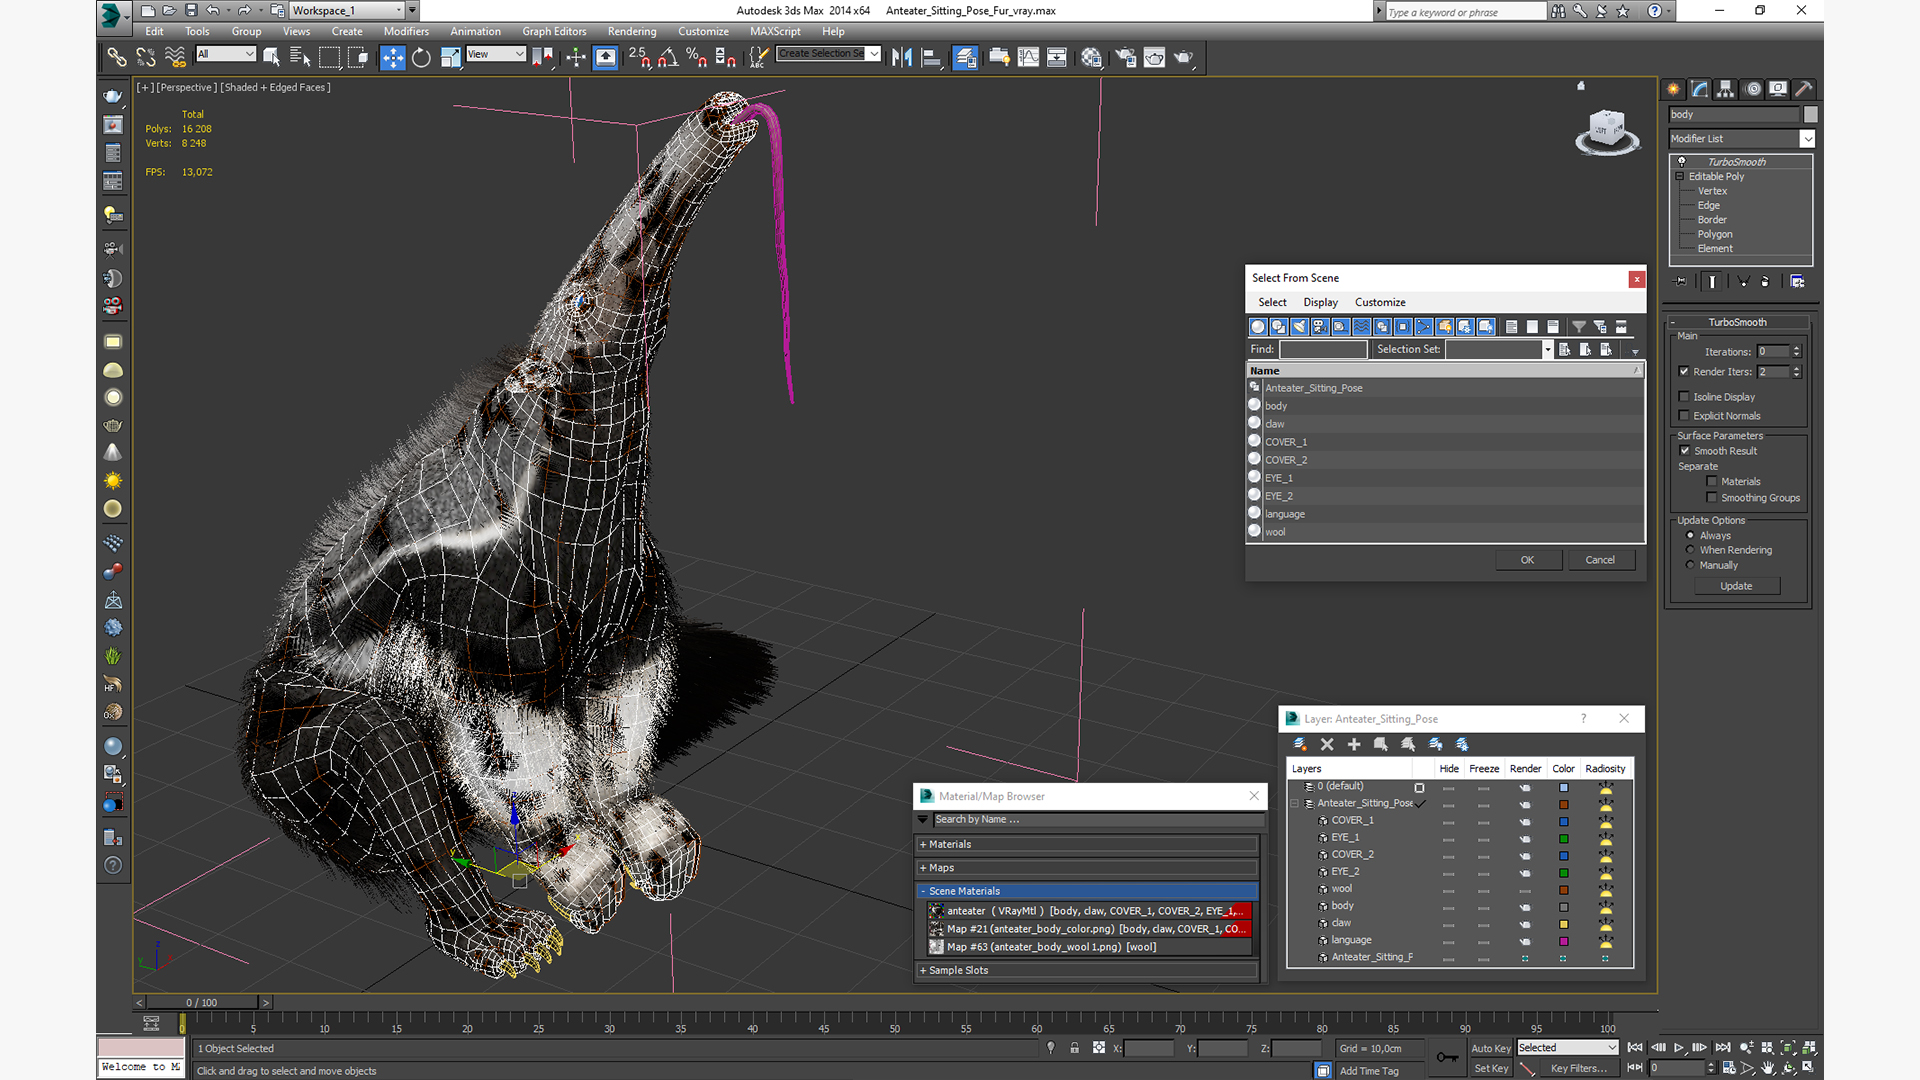Screen dimensions: 1920x1080
Task: Click the TurboSmooth Update button
Action: 1736,587
